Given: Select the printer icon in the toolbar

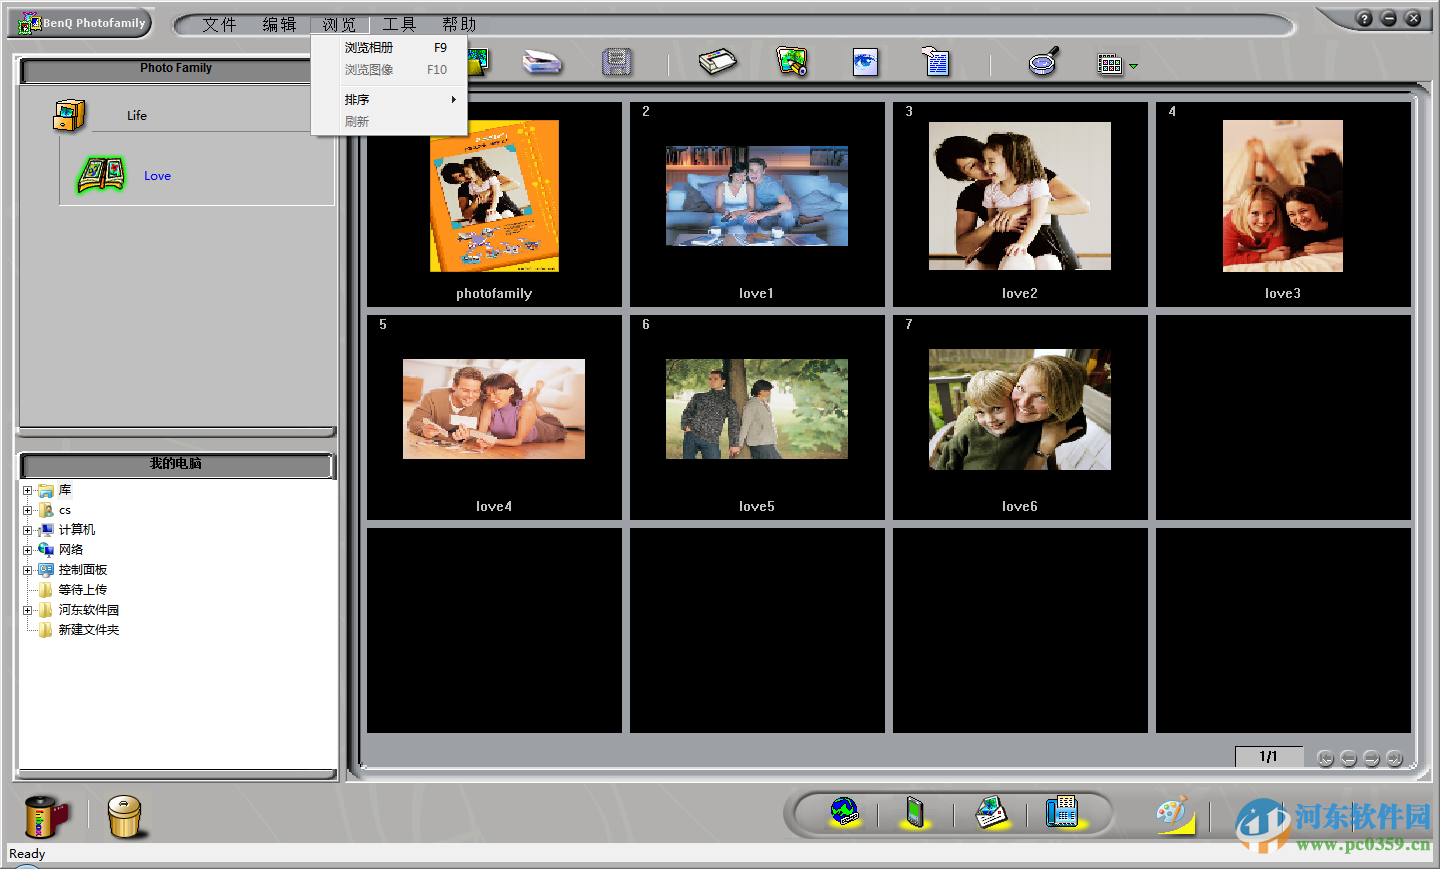Looking at the screenshot, I should (719, 61).
